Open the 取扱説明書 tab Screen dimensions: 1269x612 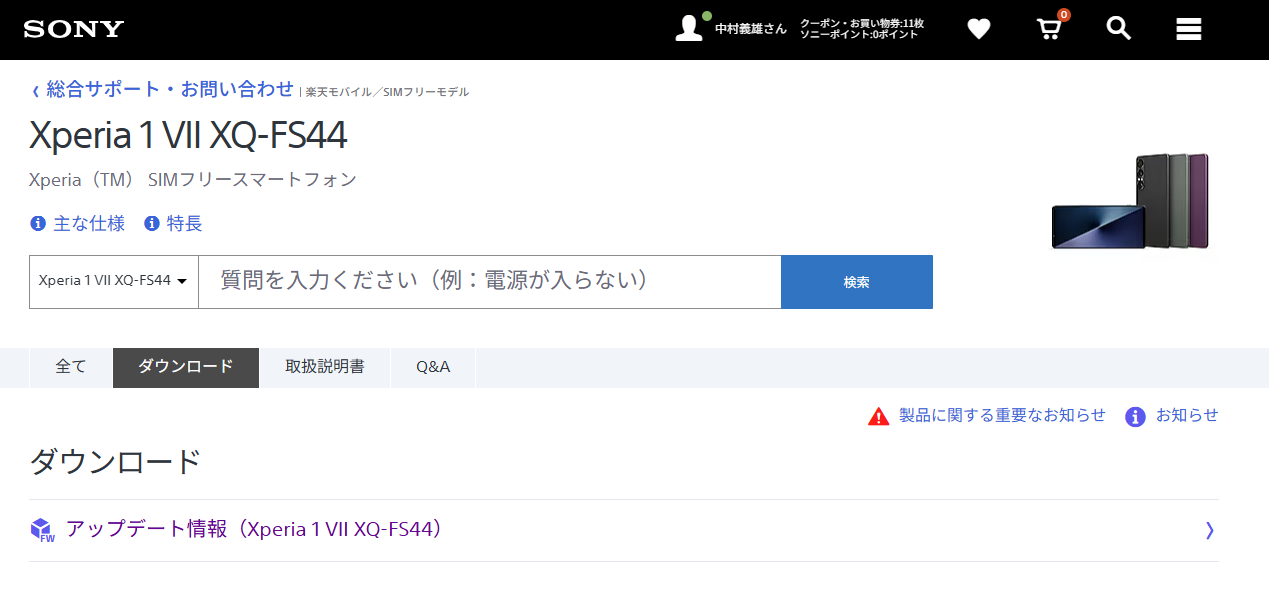[325, 367]
